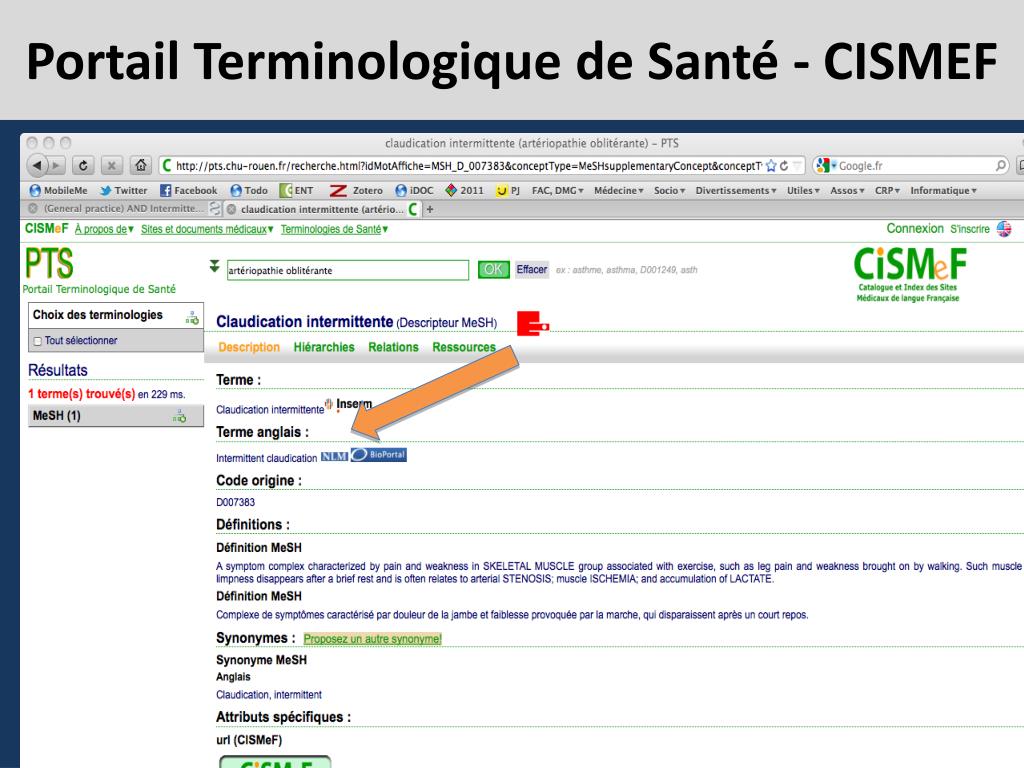Click the CISMeF header link
The image size is (1024, 768).
(46, 229)
